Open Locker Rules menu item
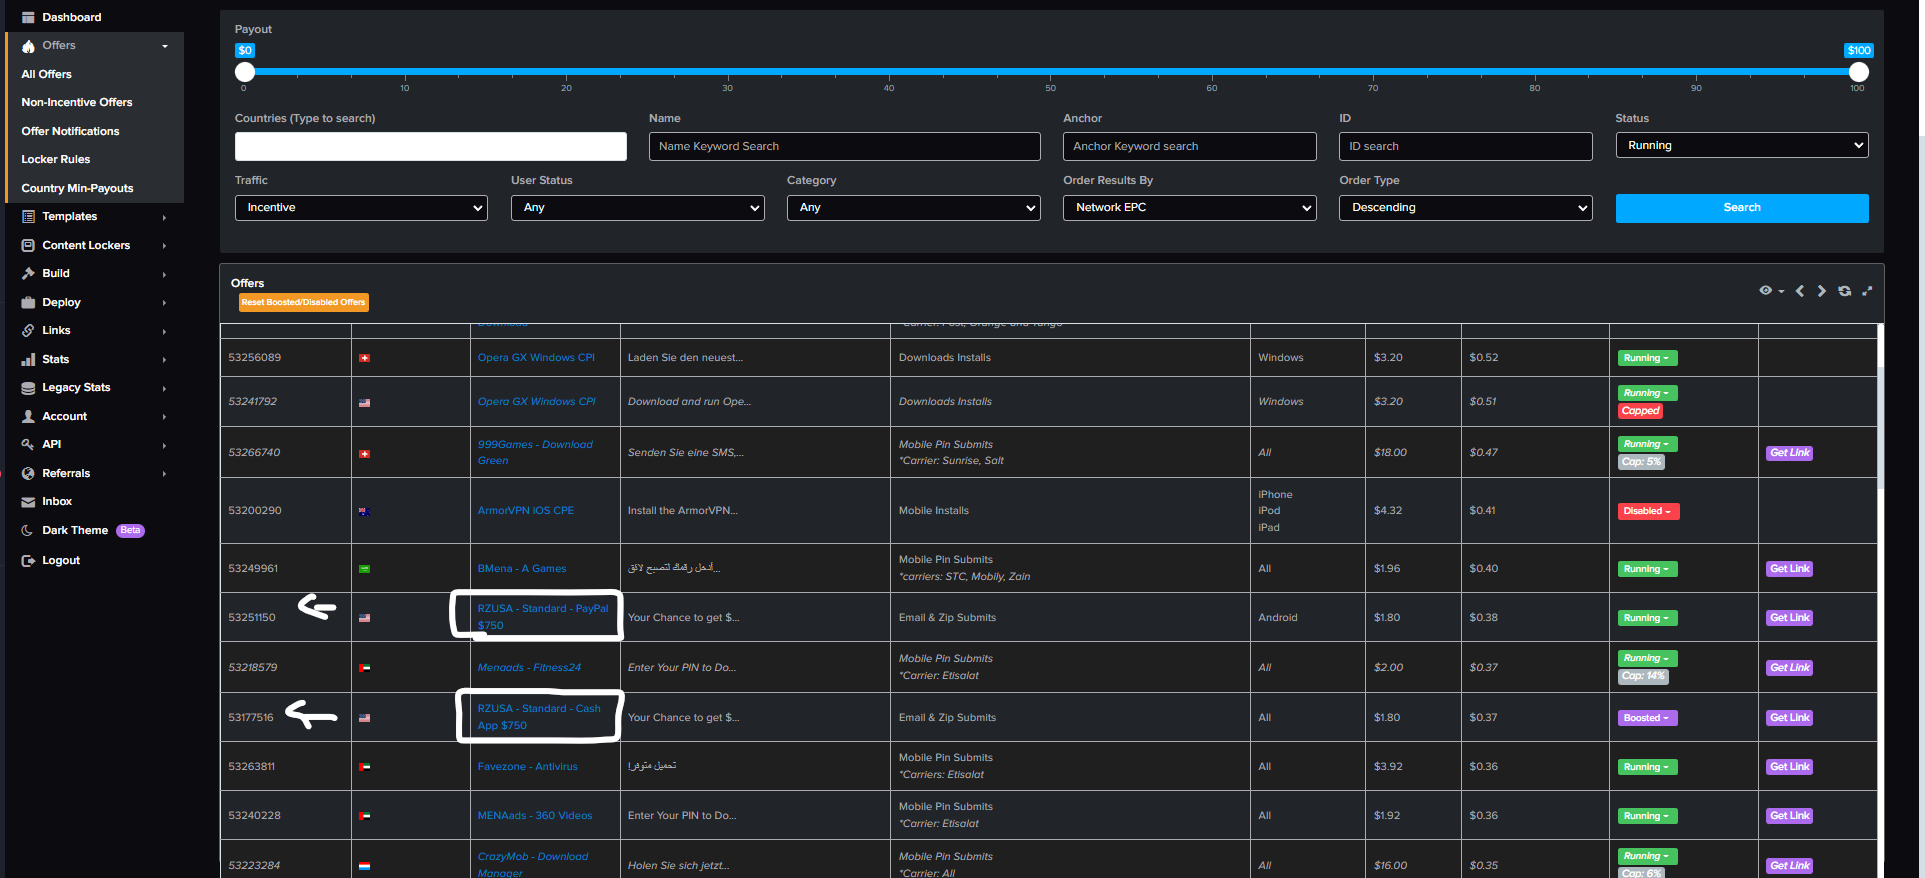 56,159
